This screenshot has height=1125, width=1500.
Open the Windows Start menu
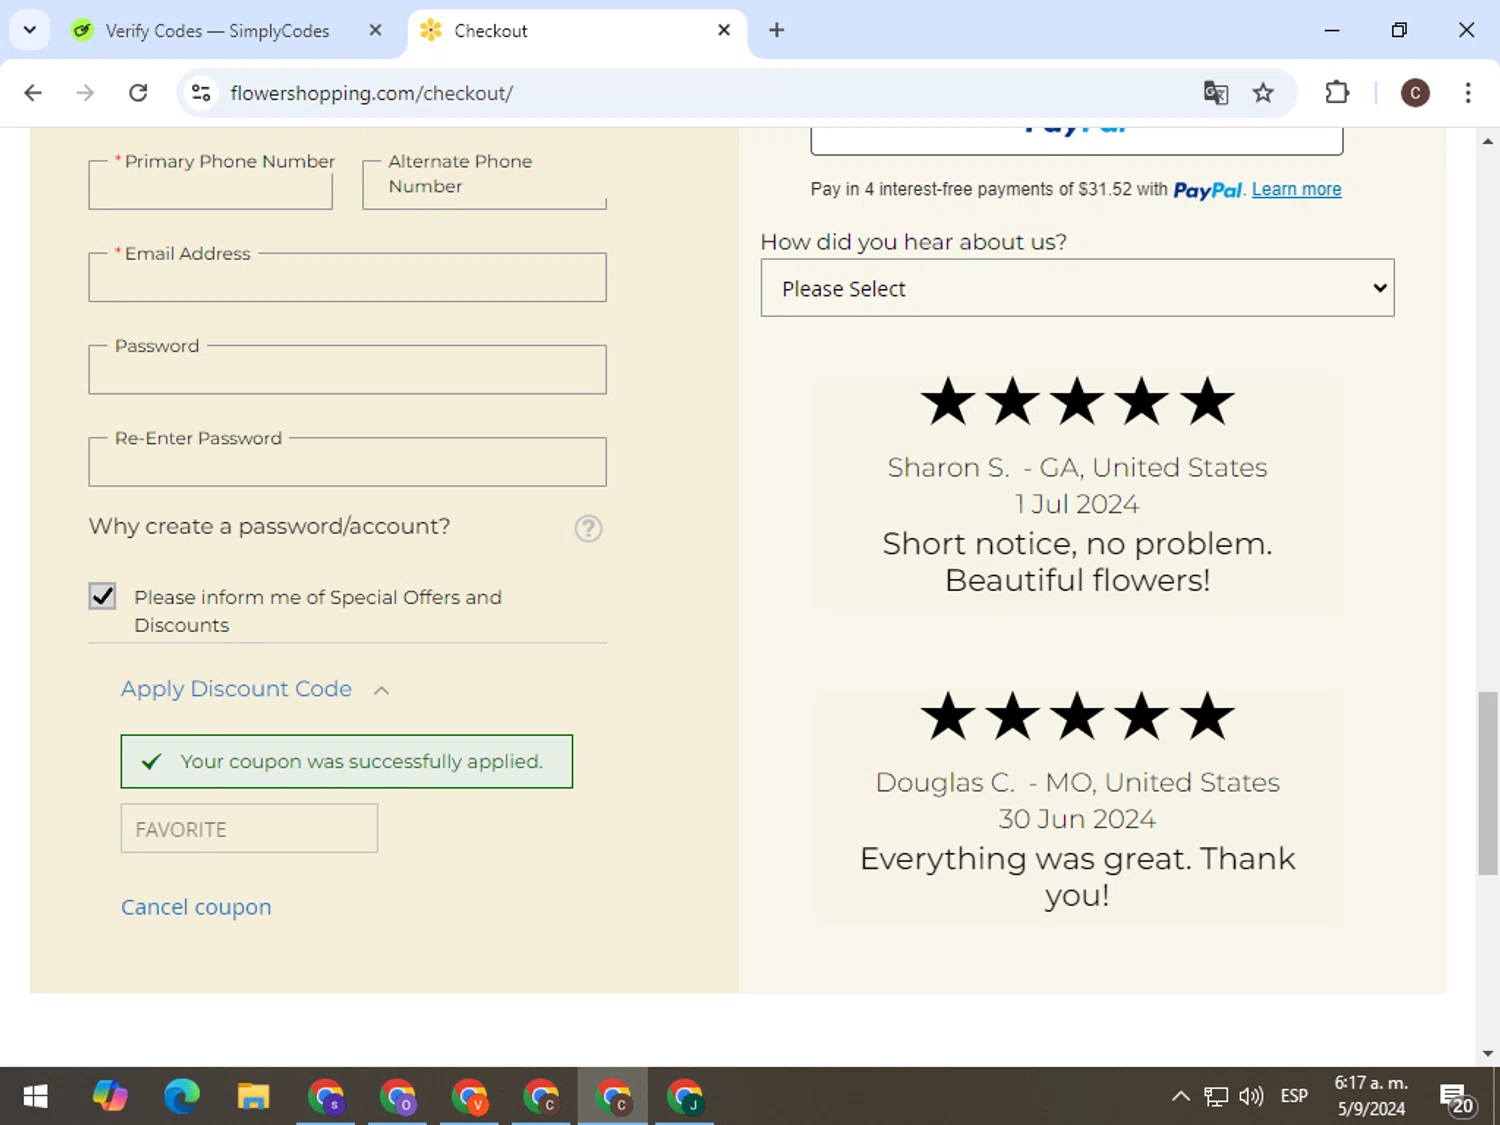click(x=35, y=1097)
